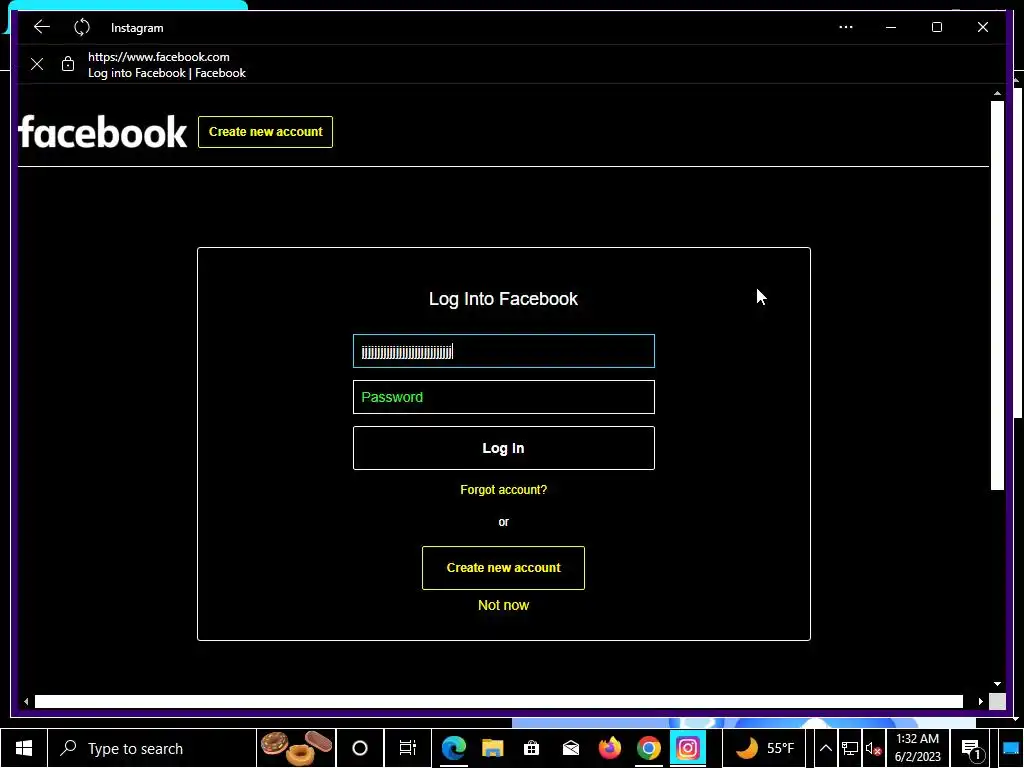Go back with the arrow in title bar
The image size is (1024, 768).
coord(42,27)
